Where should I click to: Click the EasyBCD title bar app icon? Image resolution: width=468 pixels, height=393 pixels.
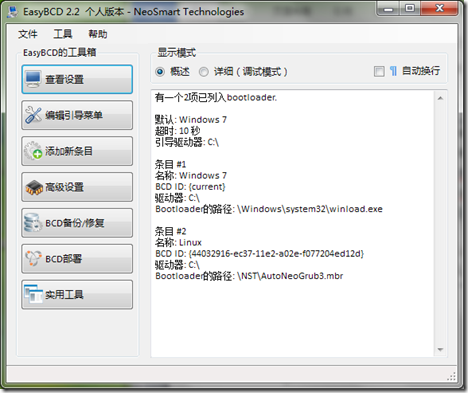click(x=13, y=12)
